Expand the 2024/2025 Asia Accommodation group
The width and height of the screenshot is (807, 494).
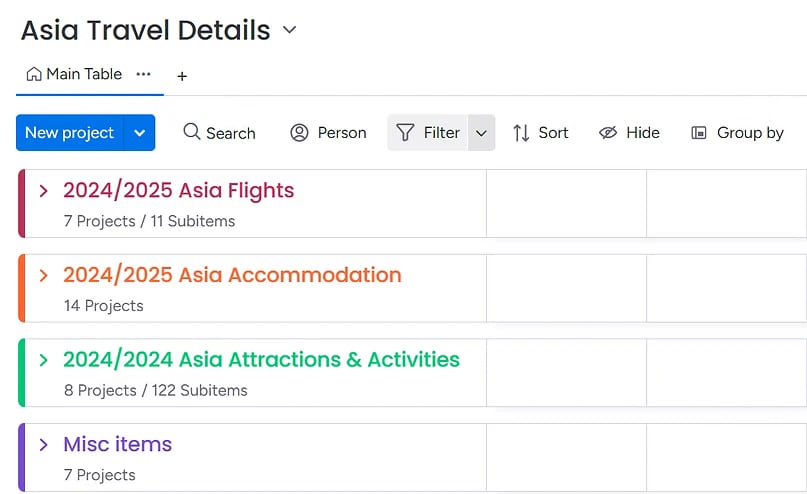click(43, 275)
